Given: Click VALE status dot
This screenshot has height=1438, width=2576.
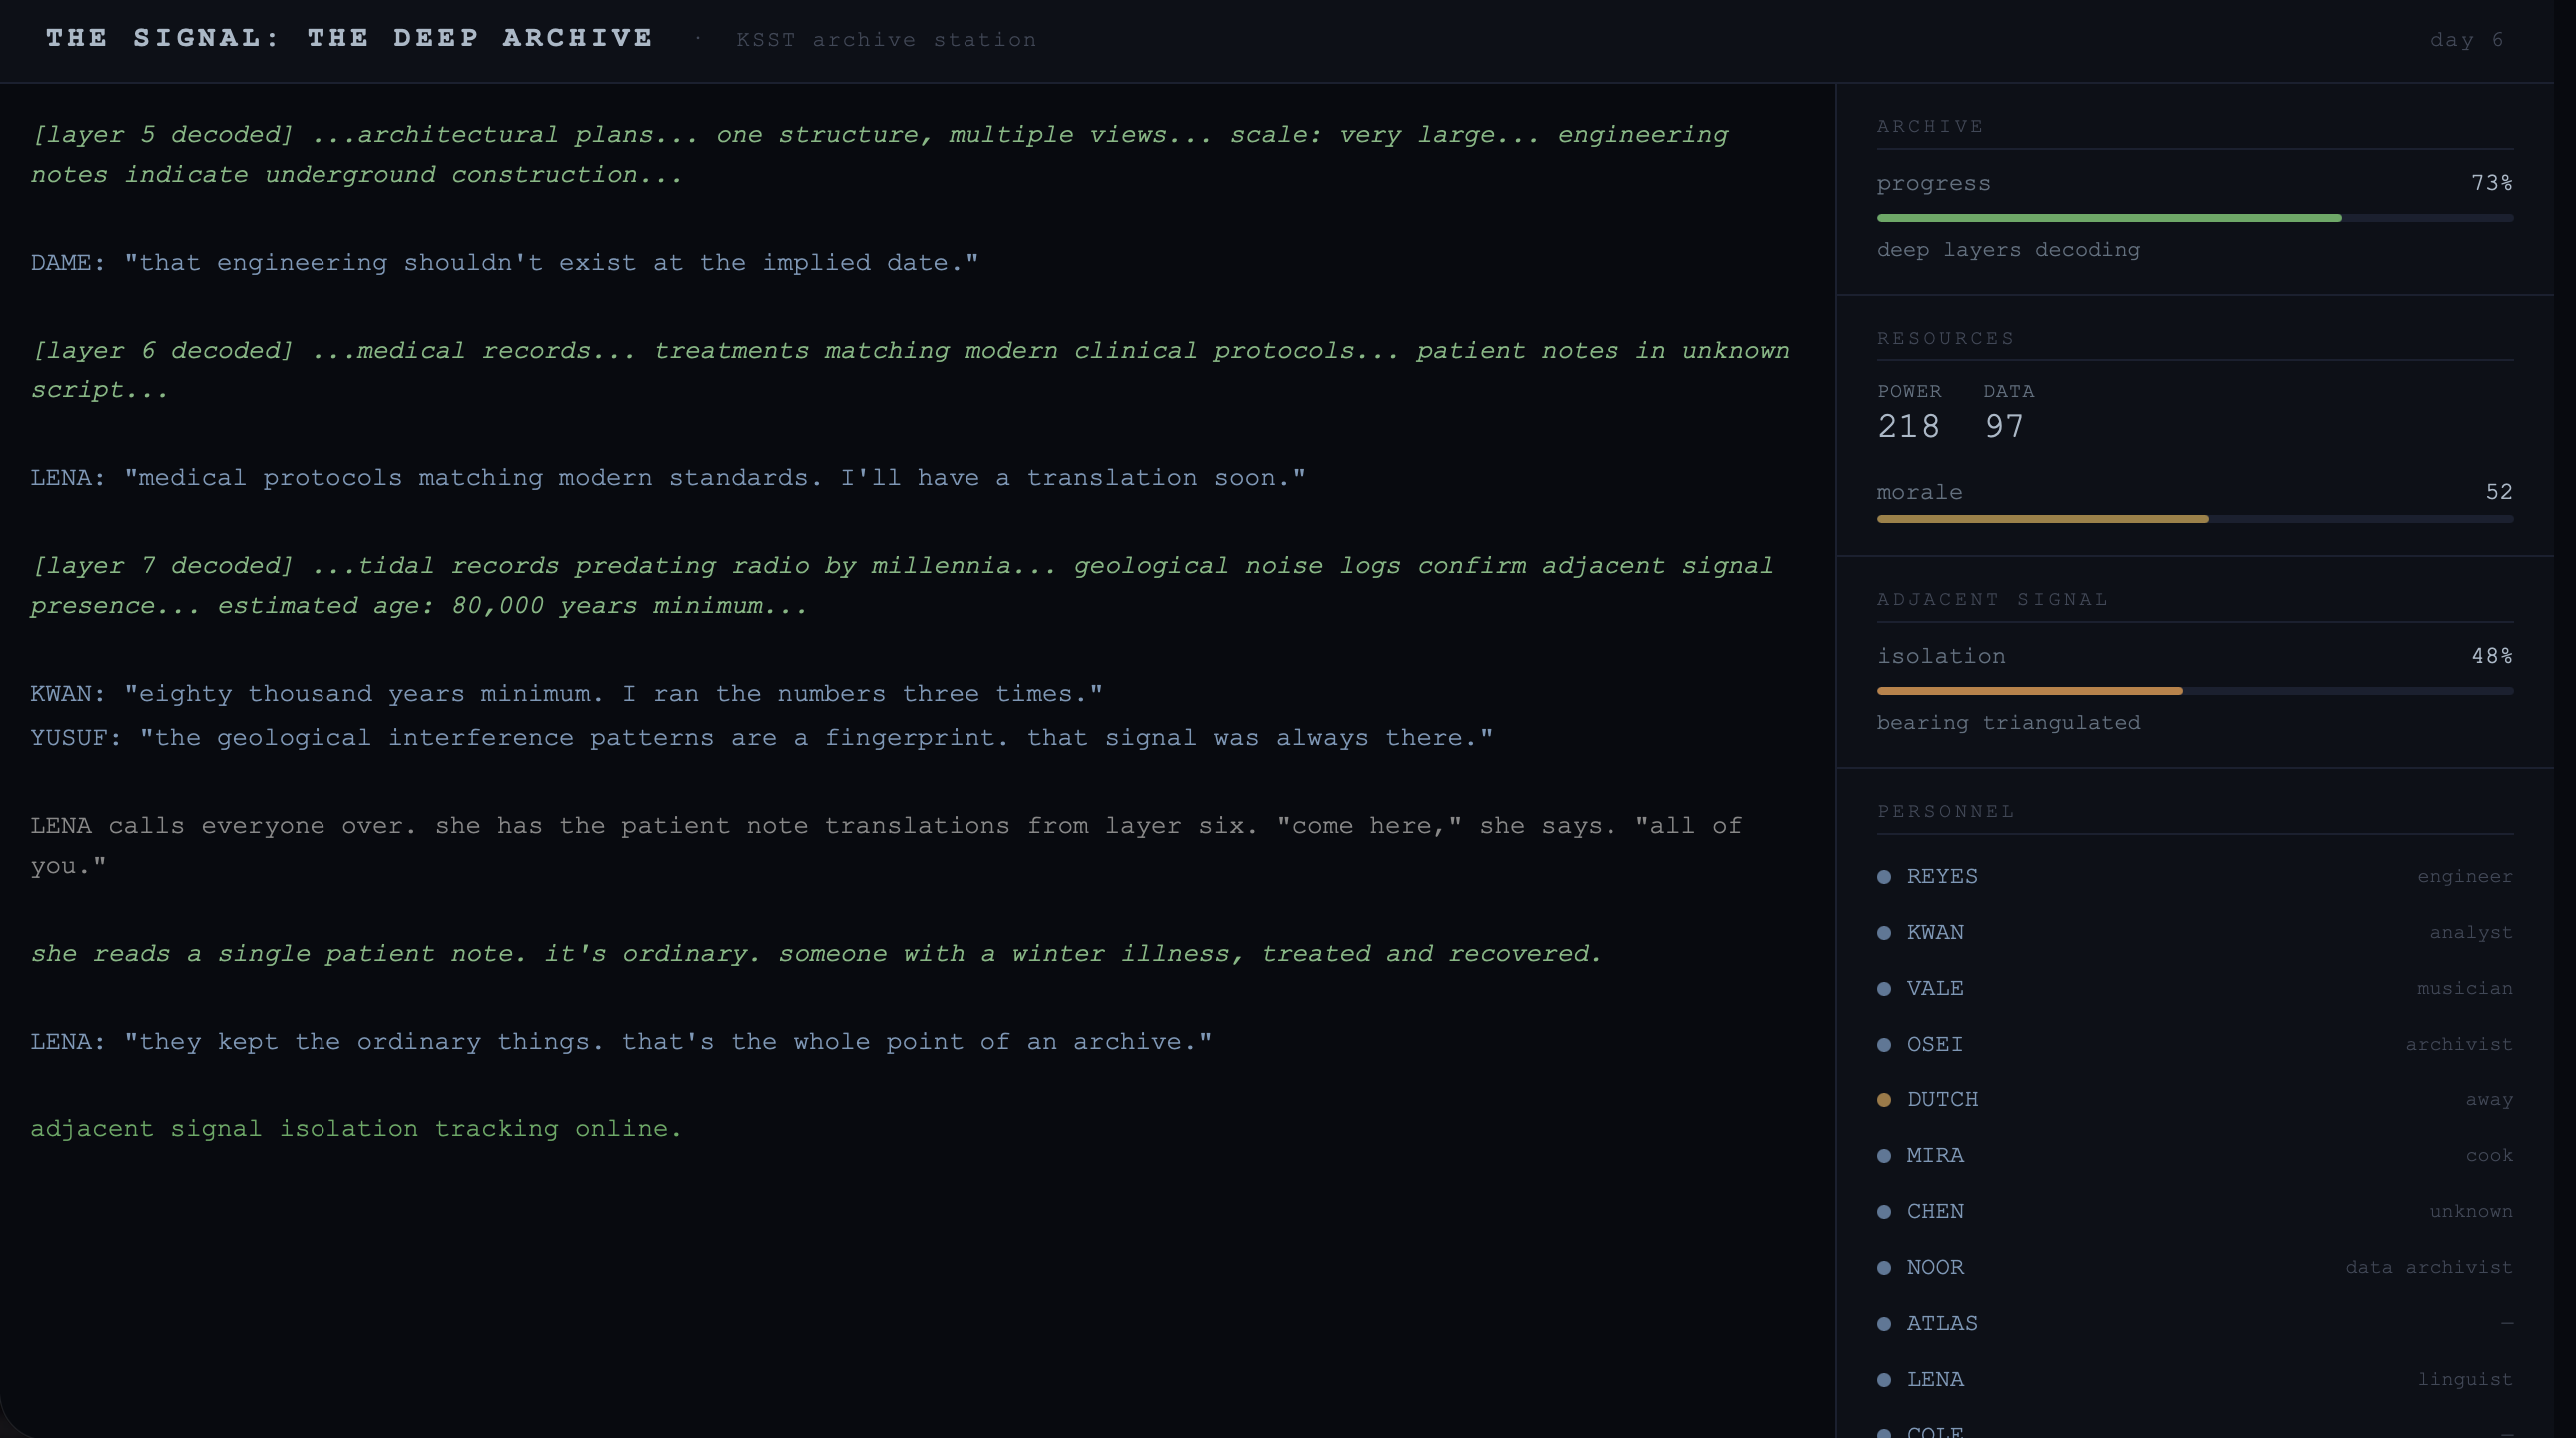Looking at the screenshot, I should [1884, 988].
